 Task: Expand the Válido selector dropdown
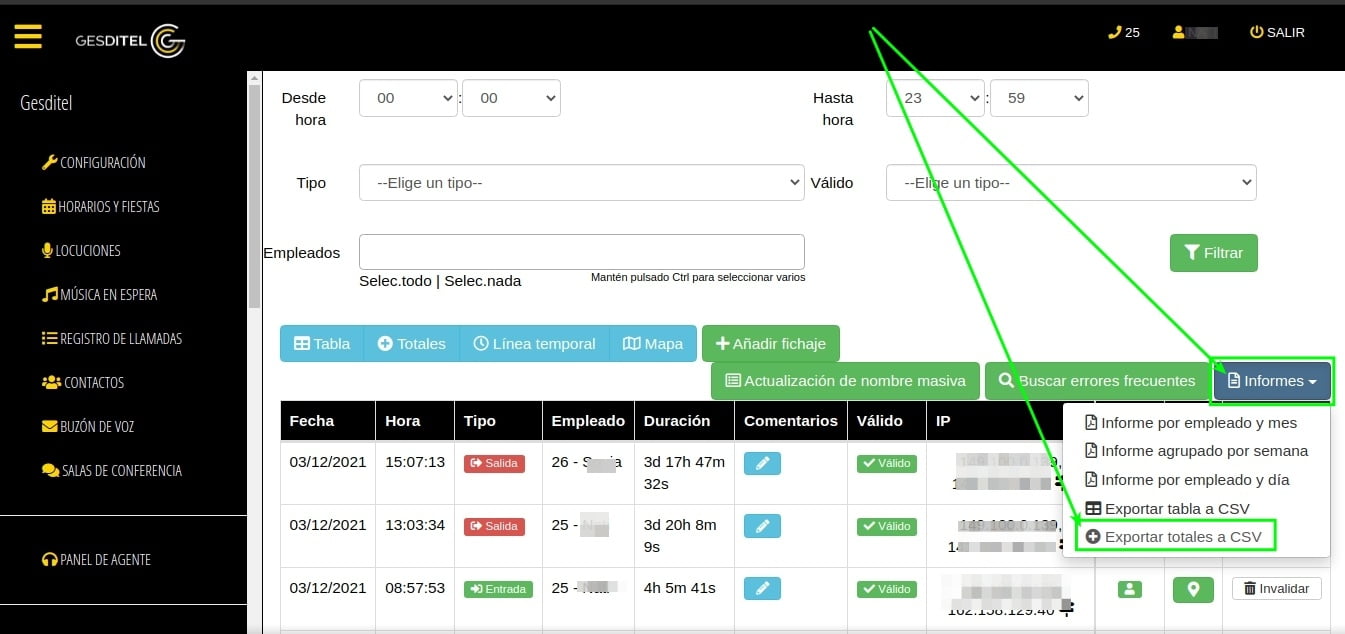(x=1070, y=183)
